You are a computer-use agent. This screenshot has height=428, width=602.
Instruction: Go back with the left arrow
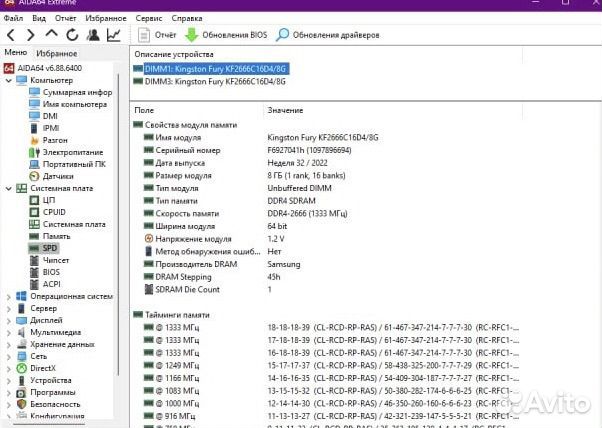point(11,35)
